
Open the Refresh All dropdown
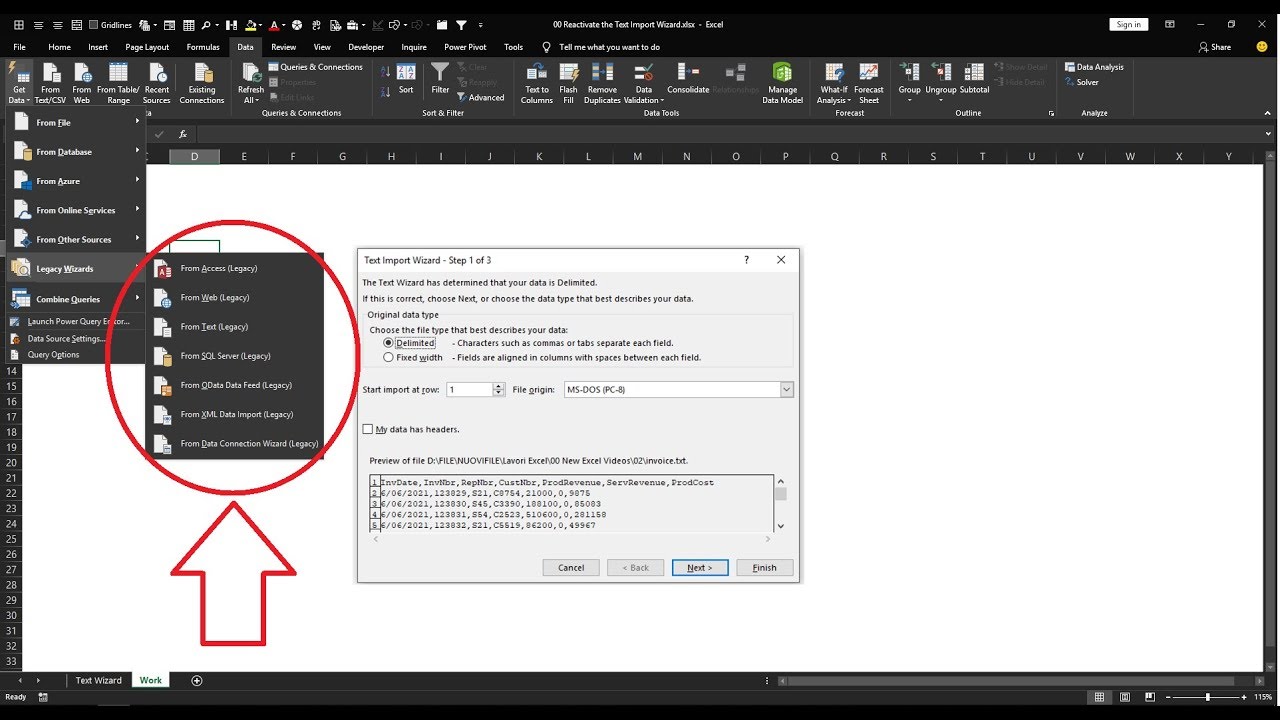[251, 83]
